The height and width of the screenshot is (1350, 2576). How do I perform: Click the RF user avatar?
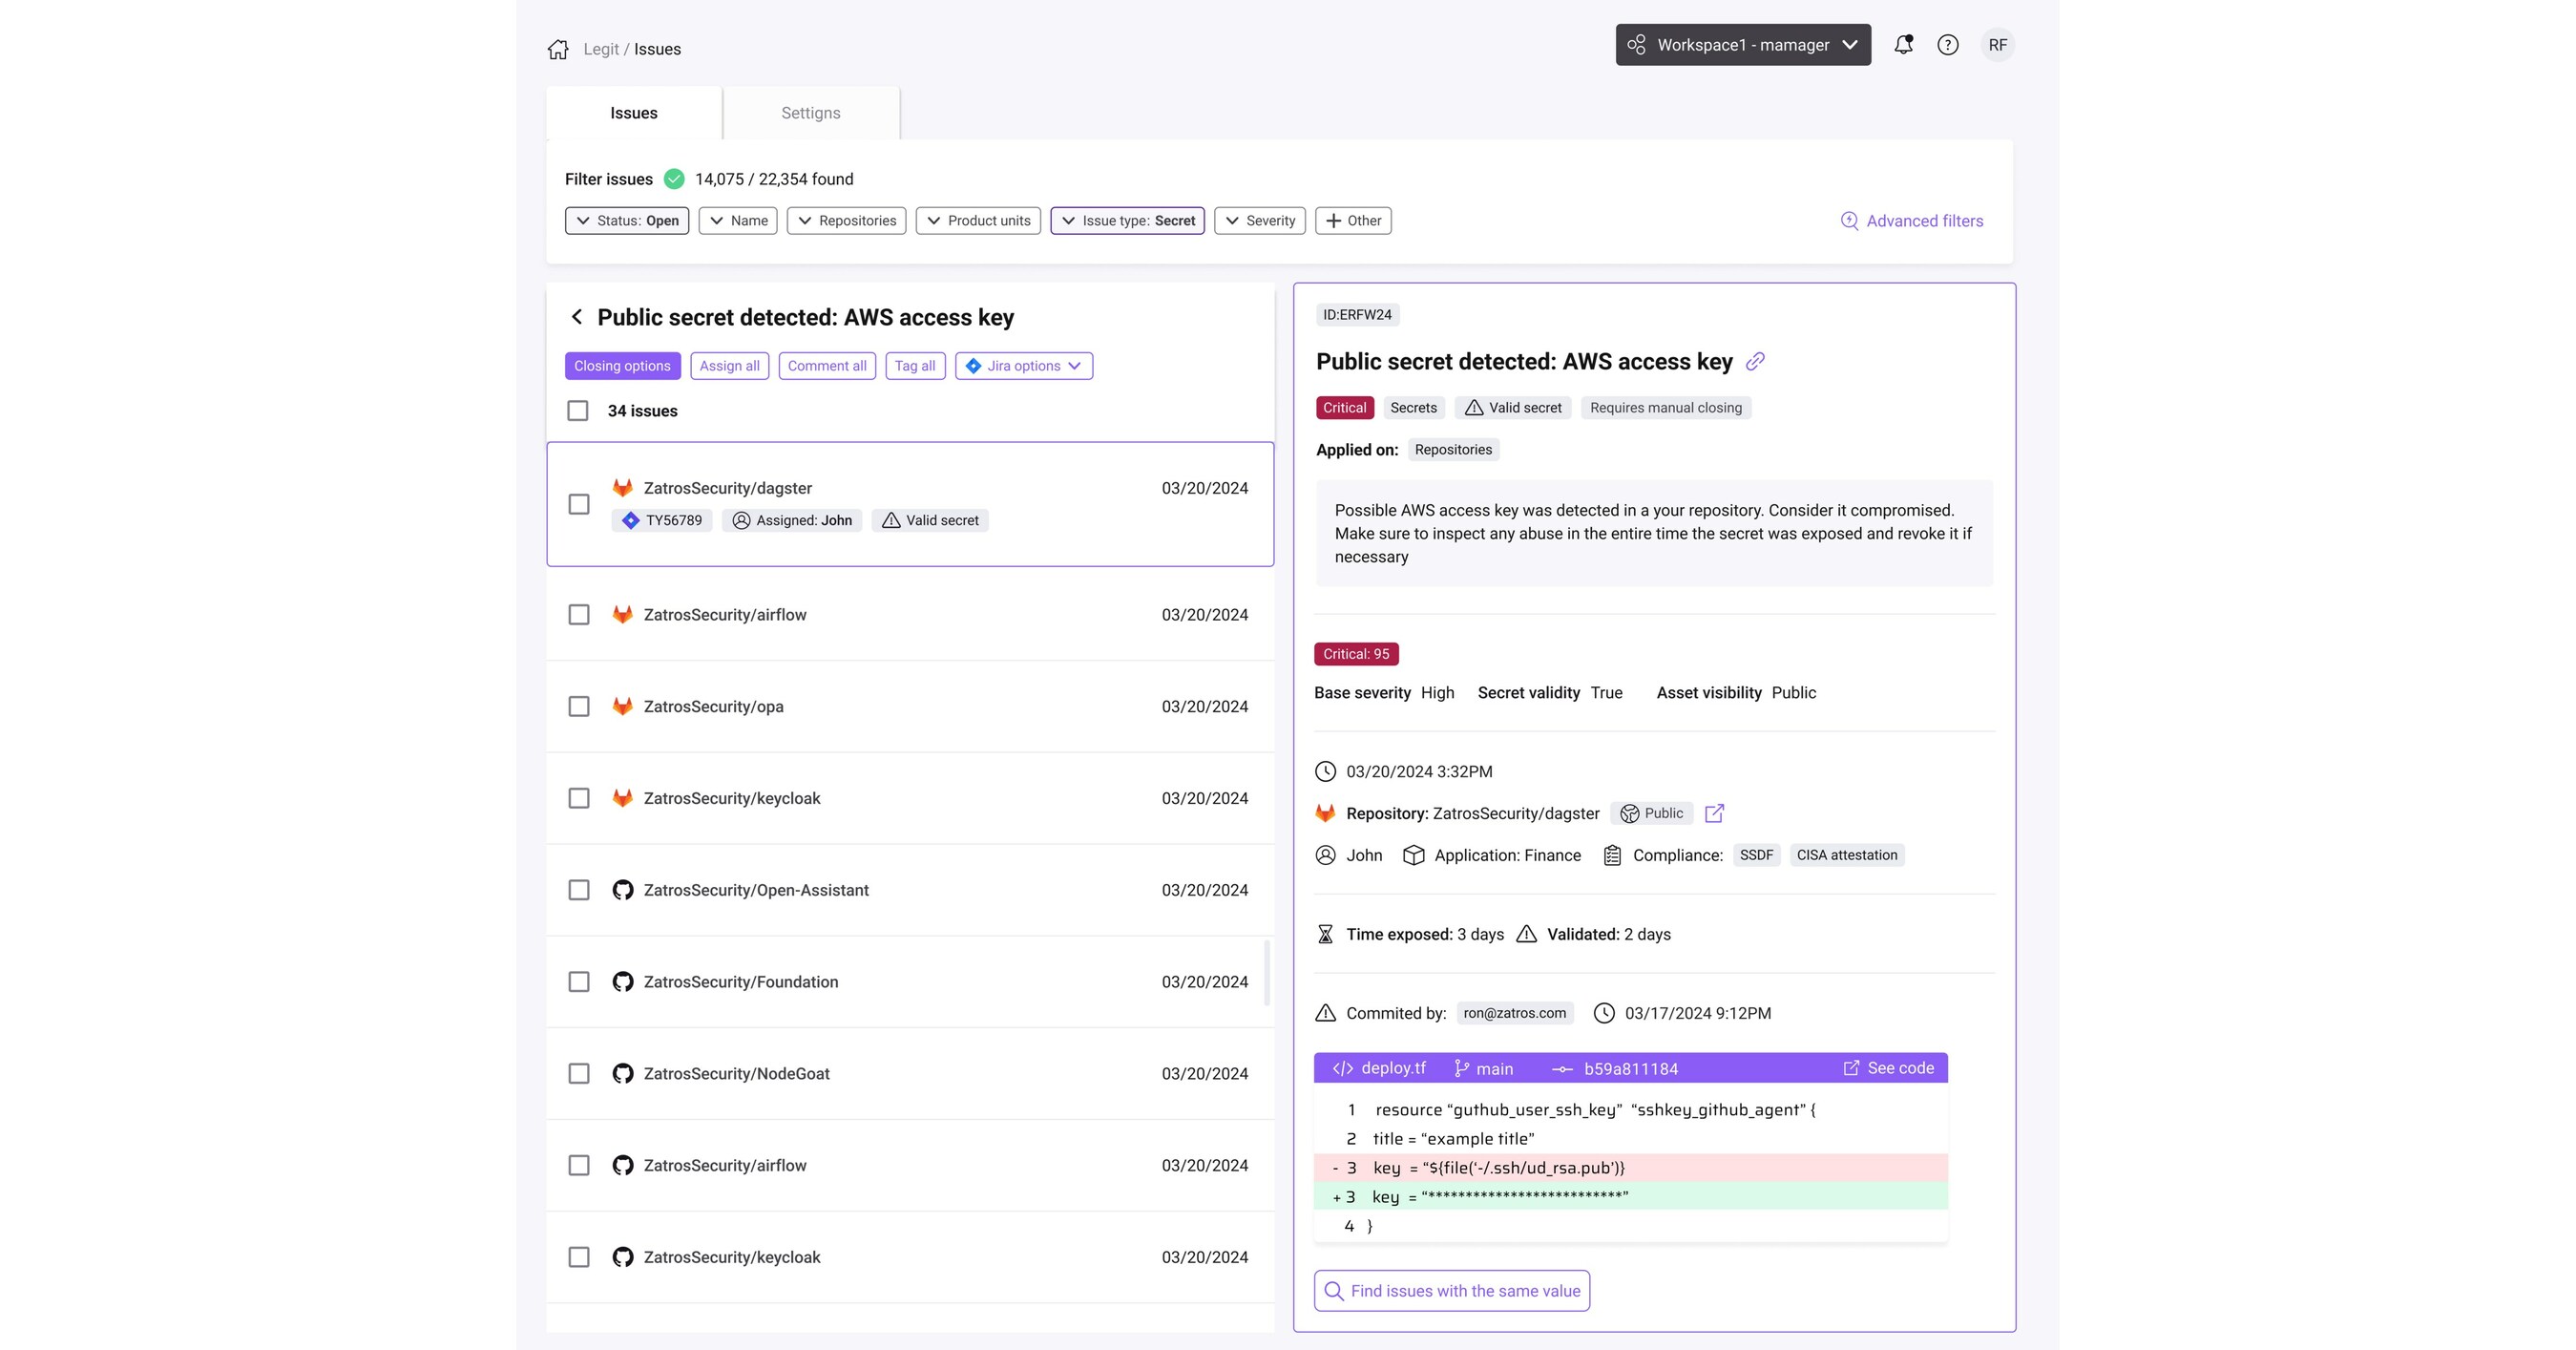1998,45
